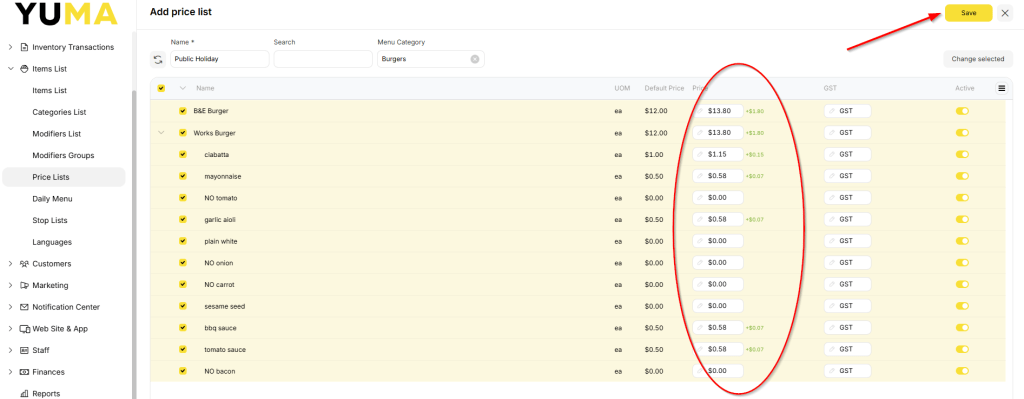The width and height of the screenshot is (1024, 399).
Task: Open Modifiers List in sidebar
Action: (x=57, y=134)
